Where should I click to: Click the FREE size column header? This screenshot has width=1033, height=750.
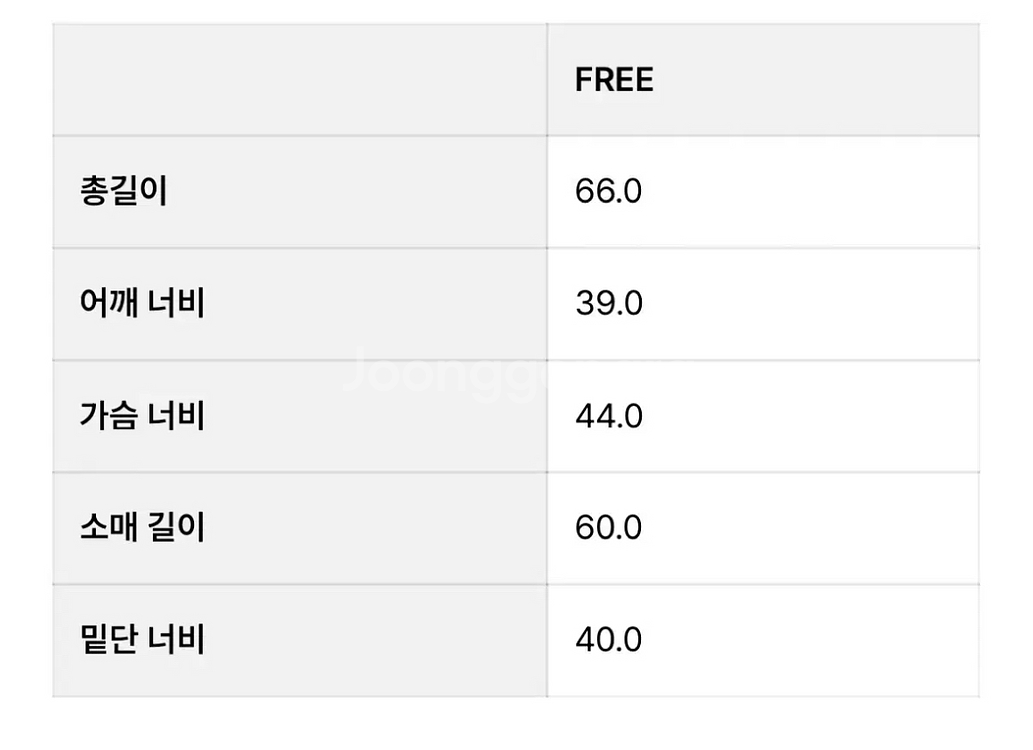pos(614,80)
